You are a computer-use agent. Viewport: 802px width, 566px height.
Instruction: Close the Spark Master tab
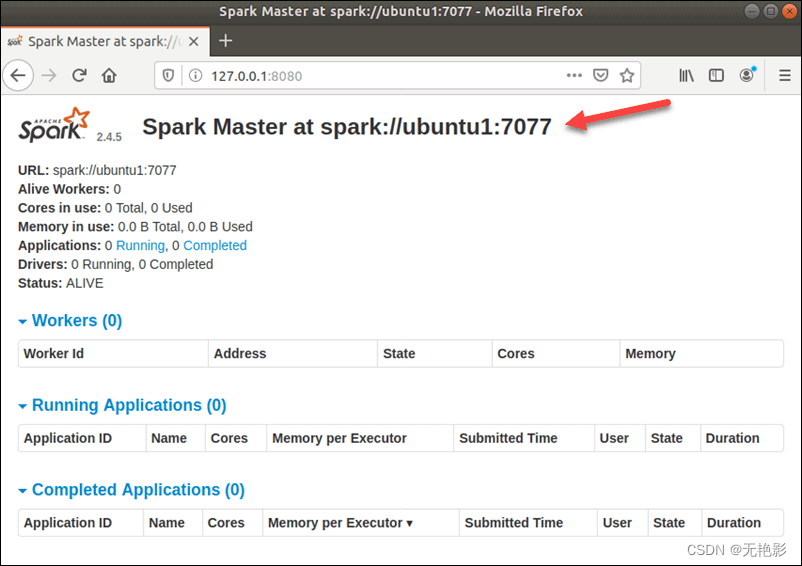pyautogui.click(x=193, y=41)
